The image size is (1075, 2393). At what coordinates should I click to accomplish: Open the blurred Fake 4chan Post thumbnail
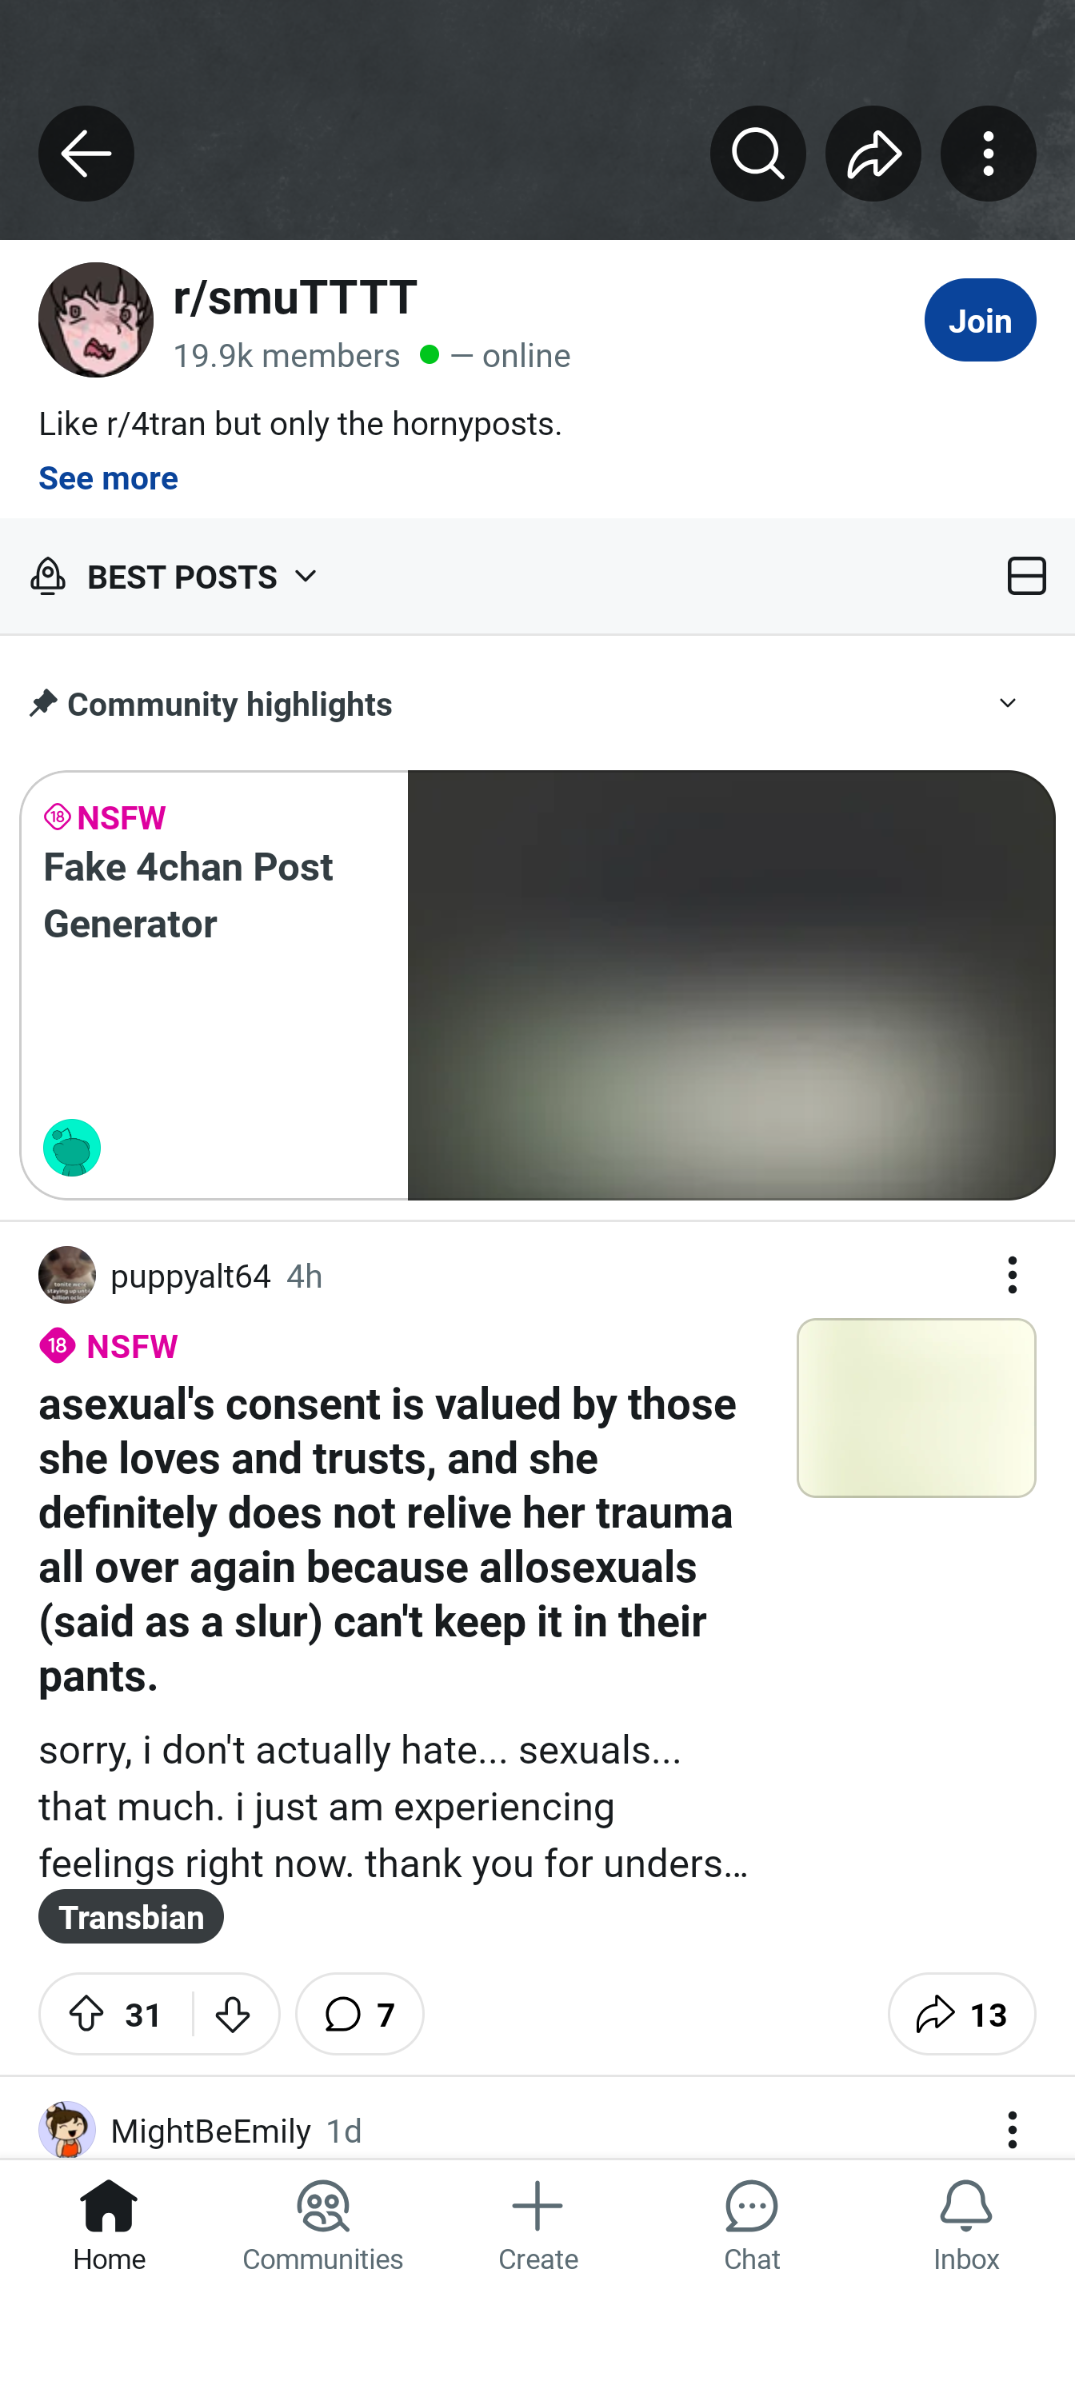click(731, 984)
